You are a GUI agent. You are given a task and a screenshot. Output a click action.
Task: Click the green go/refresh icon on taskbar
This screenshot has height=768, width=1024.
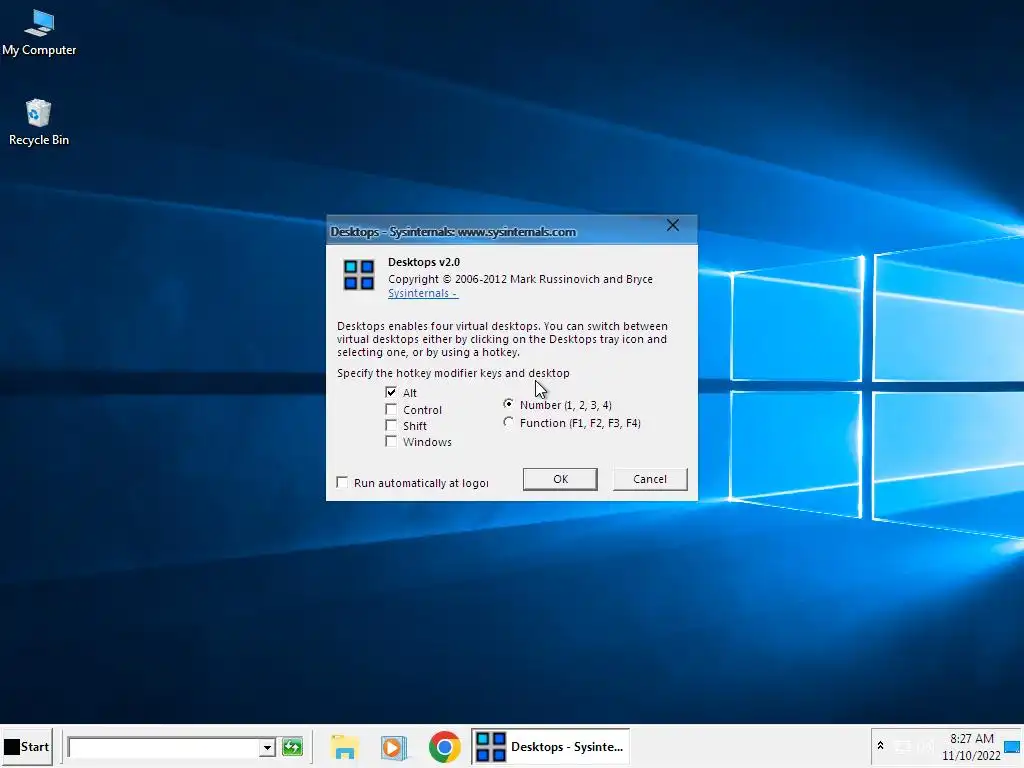[x=292, y=747]
